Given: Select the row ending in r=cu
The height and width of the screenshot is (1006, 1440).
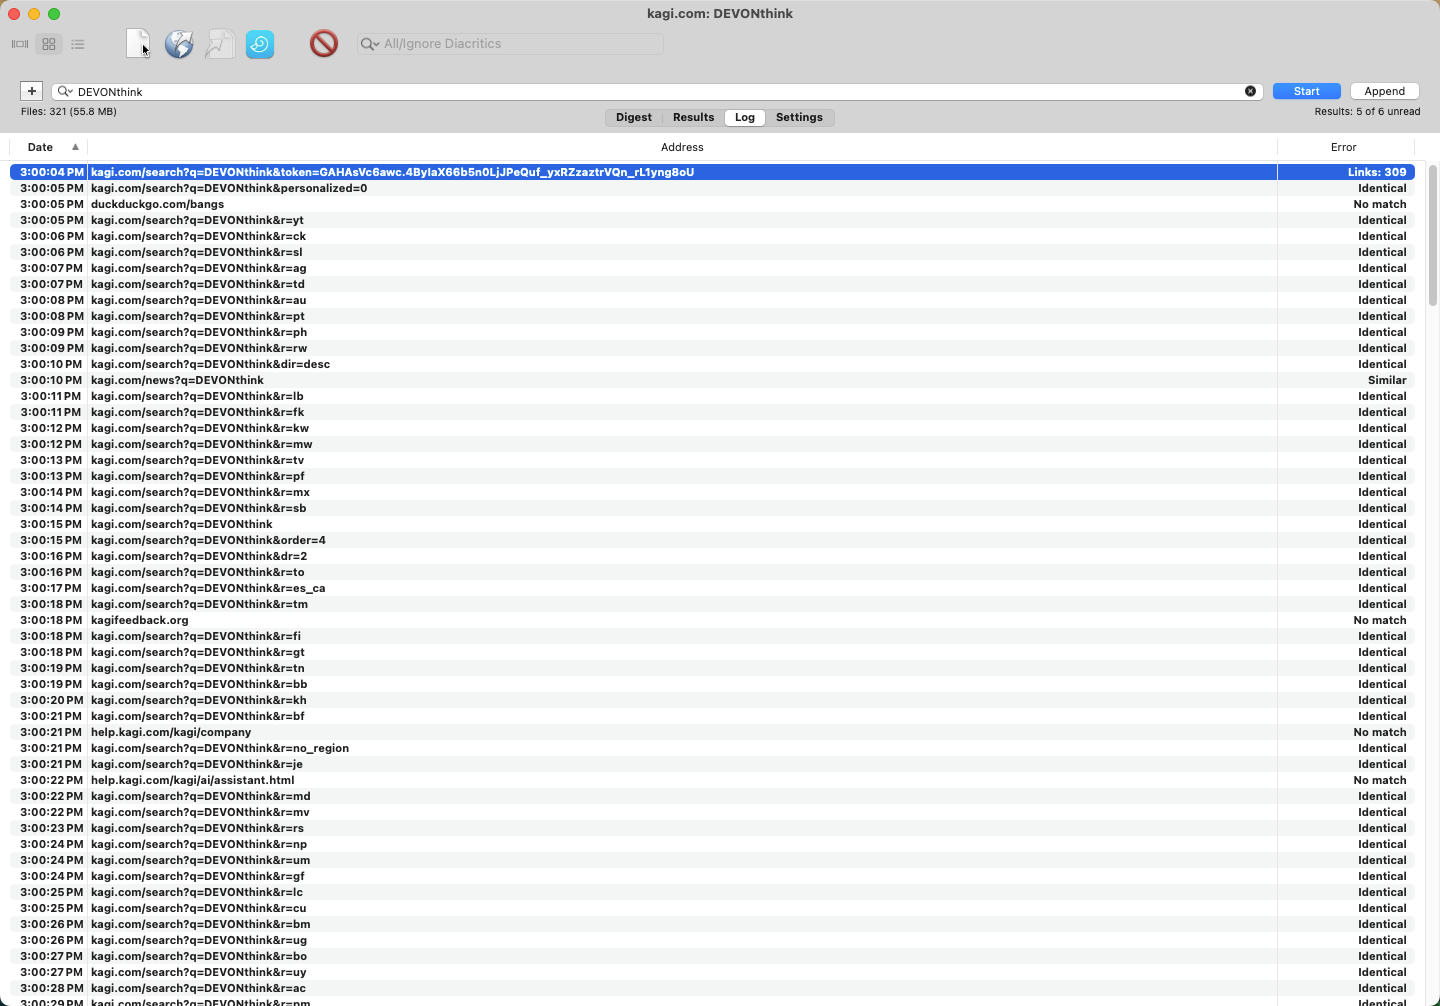Looking at the screenshot, I should [712, 908].
